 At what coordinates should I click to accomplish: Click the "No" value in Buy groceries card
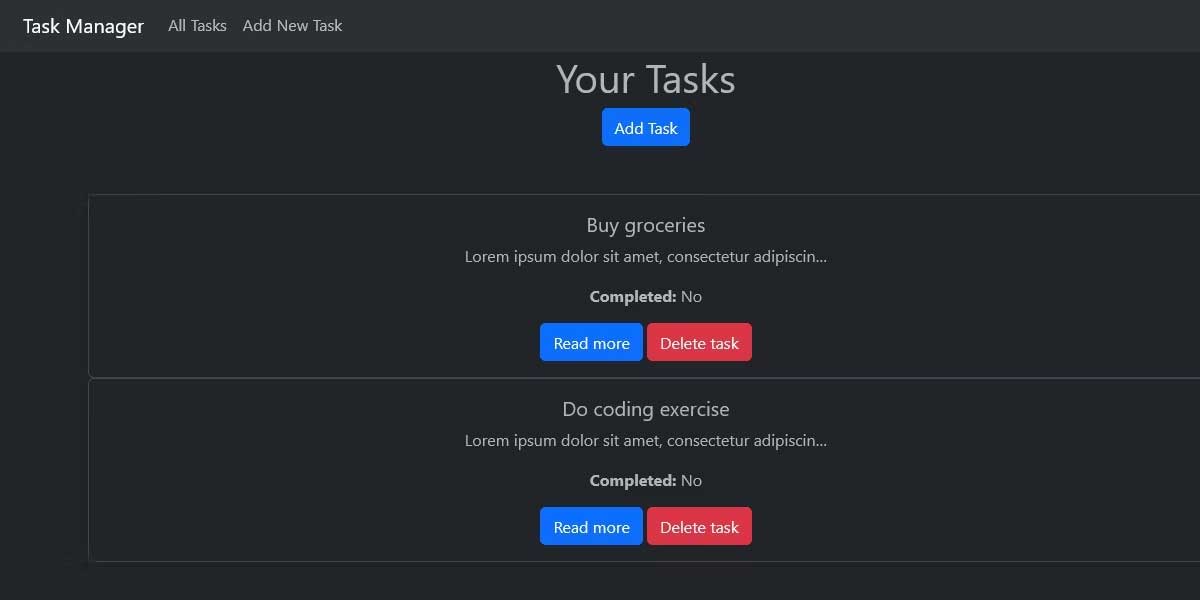[691, 297]
